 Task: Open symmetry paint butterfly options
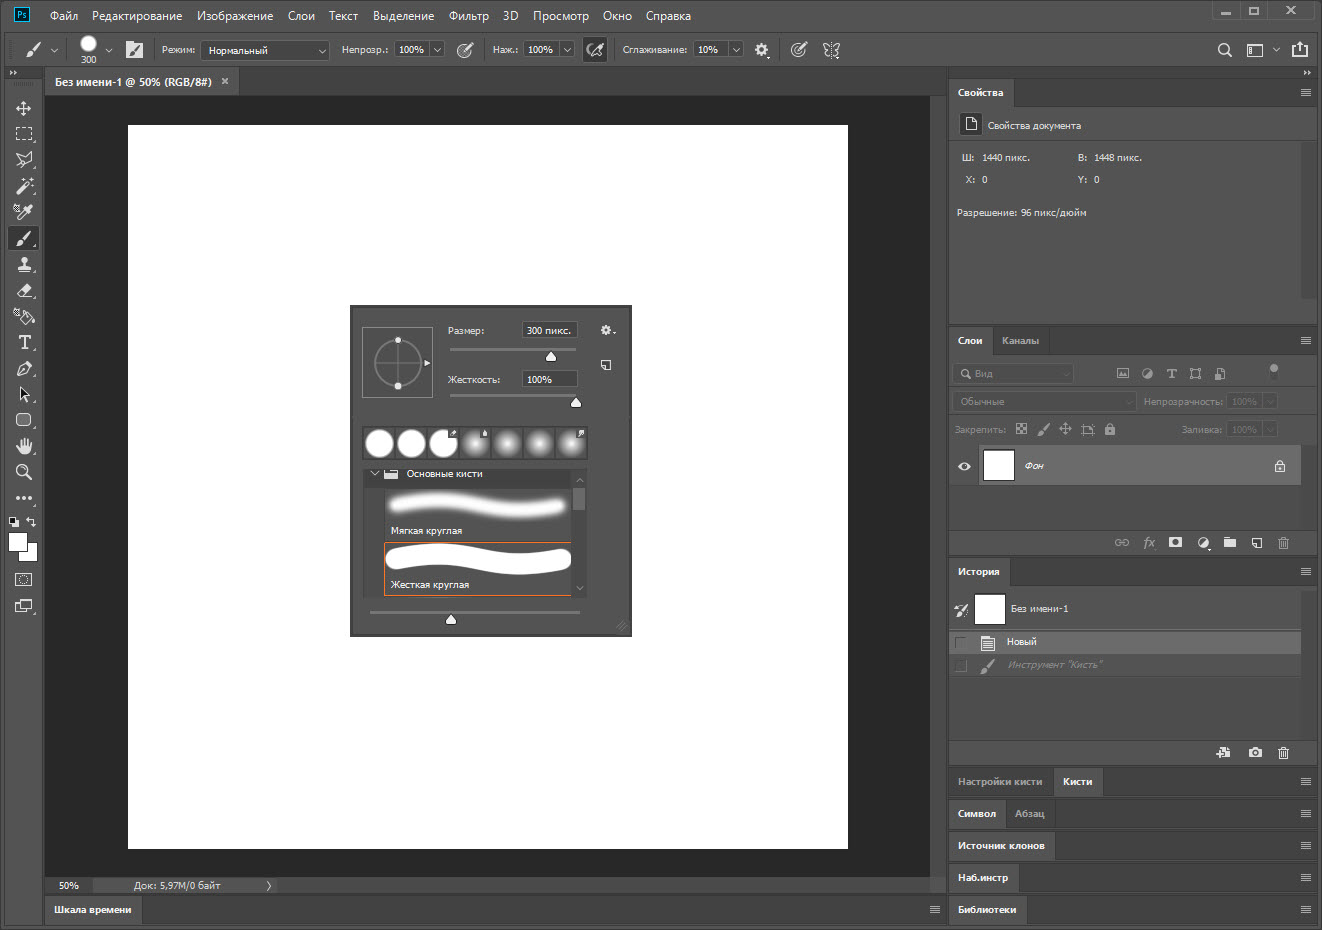click(831, 50)
